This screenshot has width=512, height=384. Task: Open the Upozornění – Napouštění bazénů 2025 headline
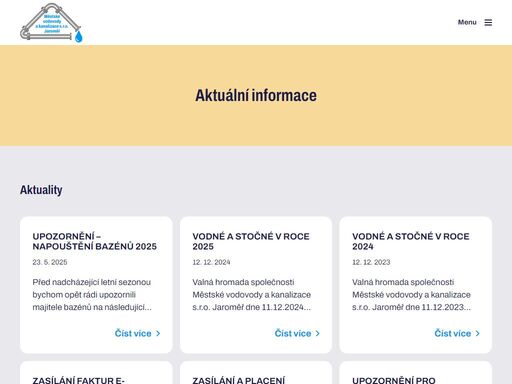coord(95,241)
